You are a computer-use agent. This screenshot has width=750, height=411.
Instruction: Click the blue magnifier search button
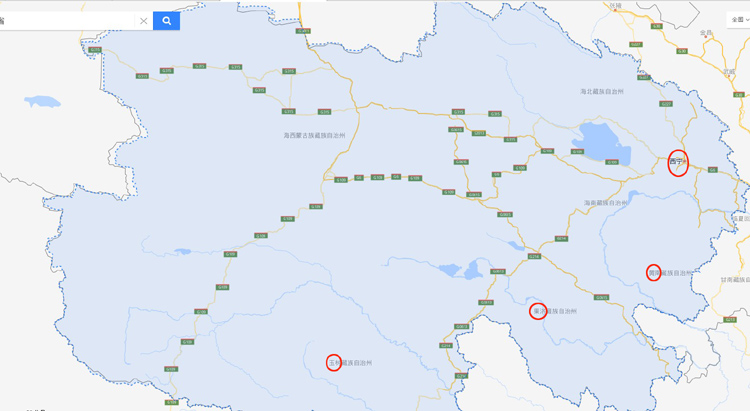click(x=166, y=21)
